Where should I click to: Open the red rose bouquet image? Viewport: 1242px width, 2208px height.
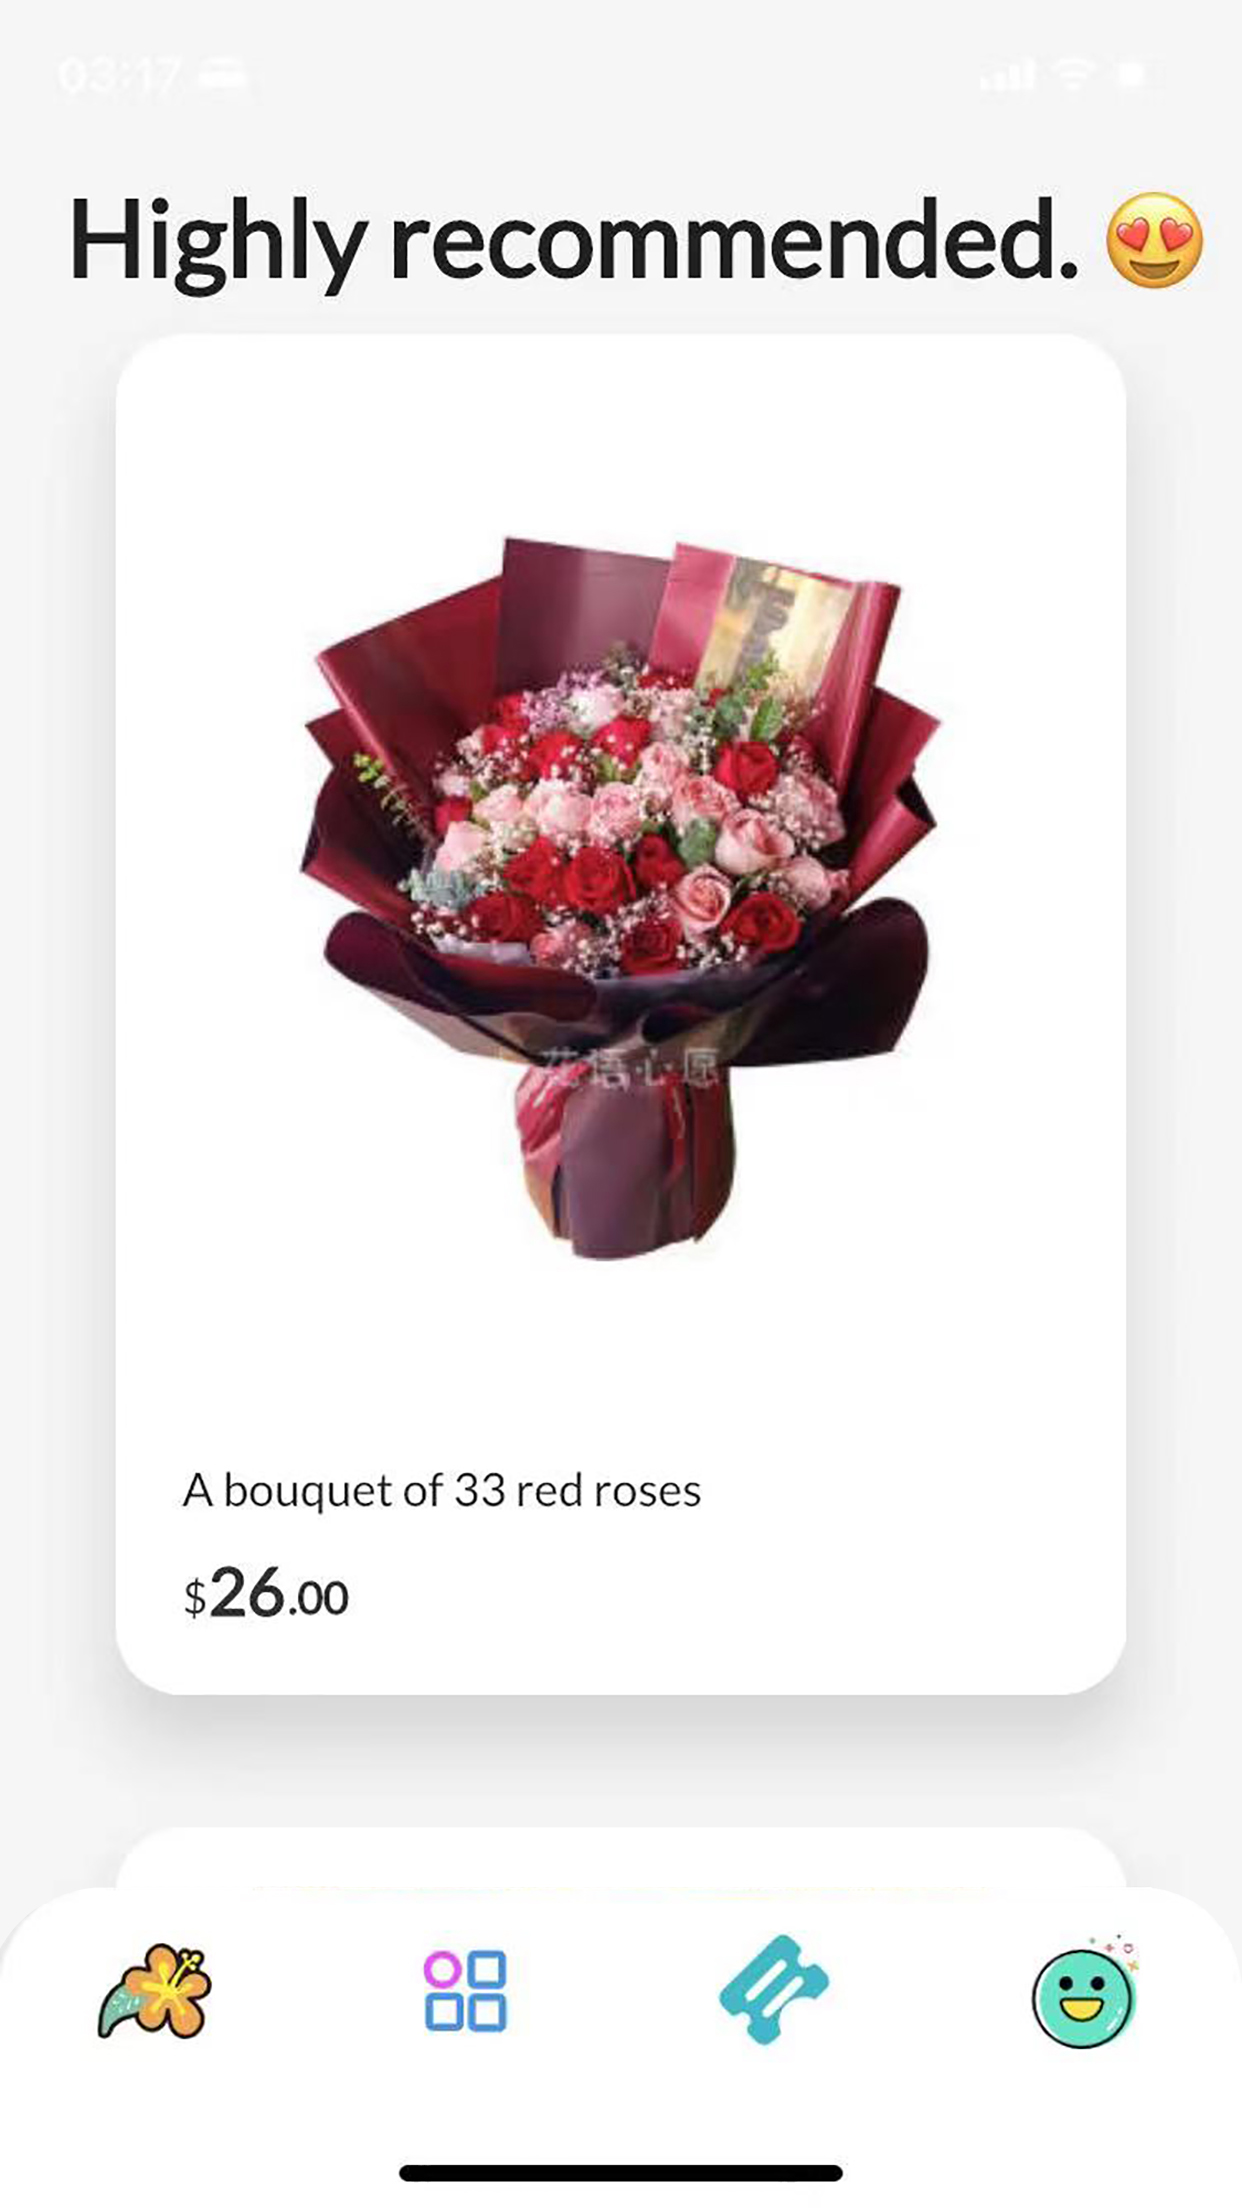[621, 897]
